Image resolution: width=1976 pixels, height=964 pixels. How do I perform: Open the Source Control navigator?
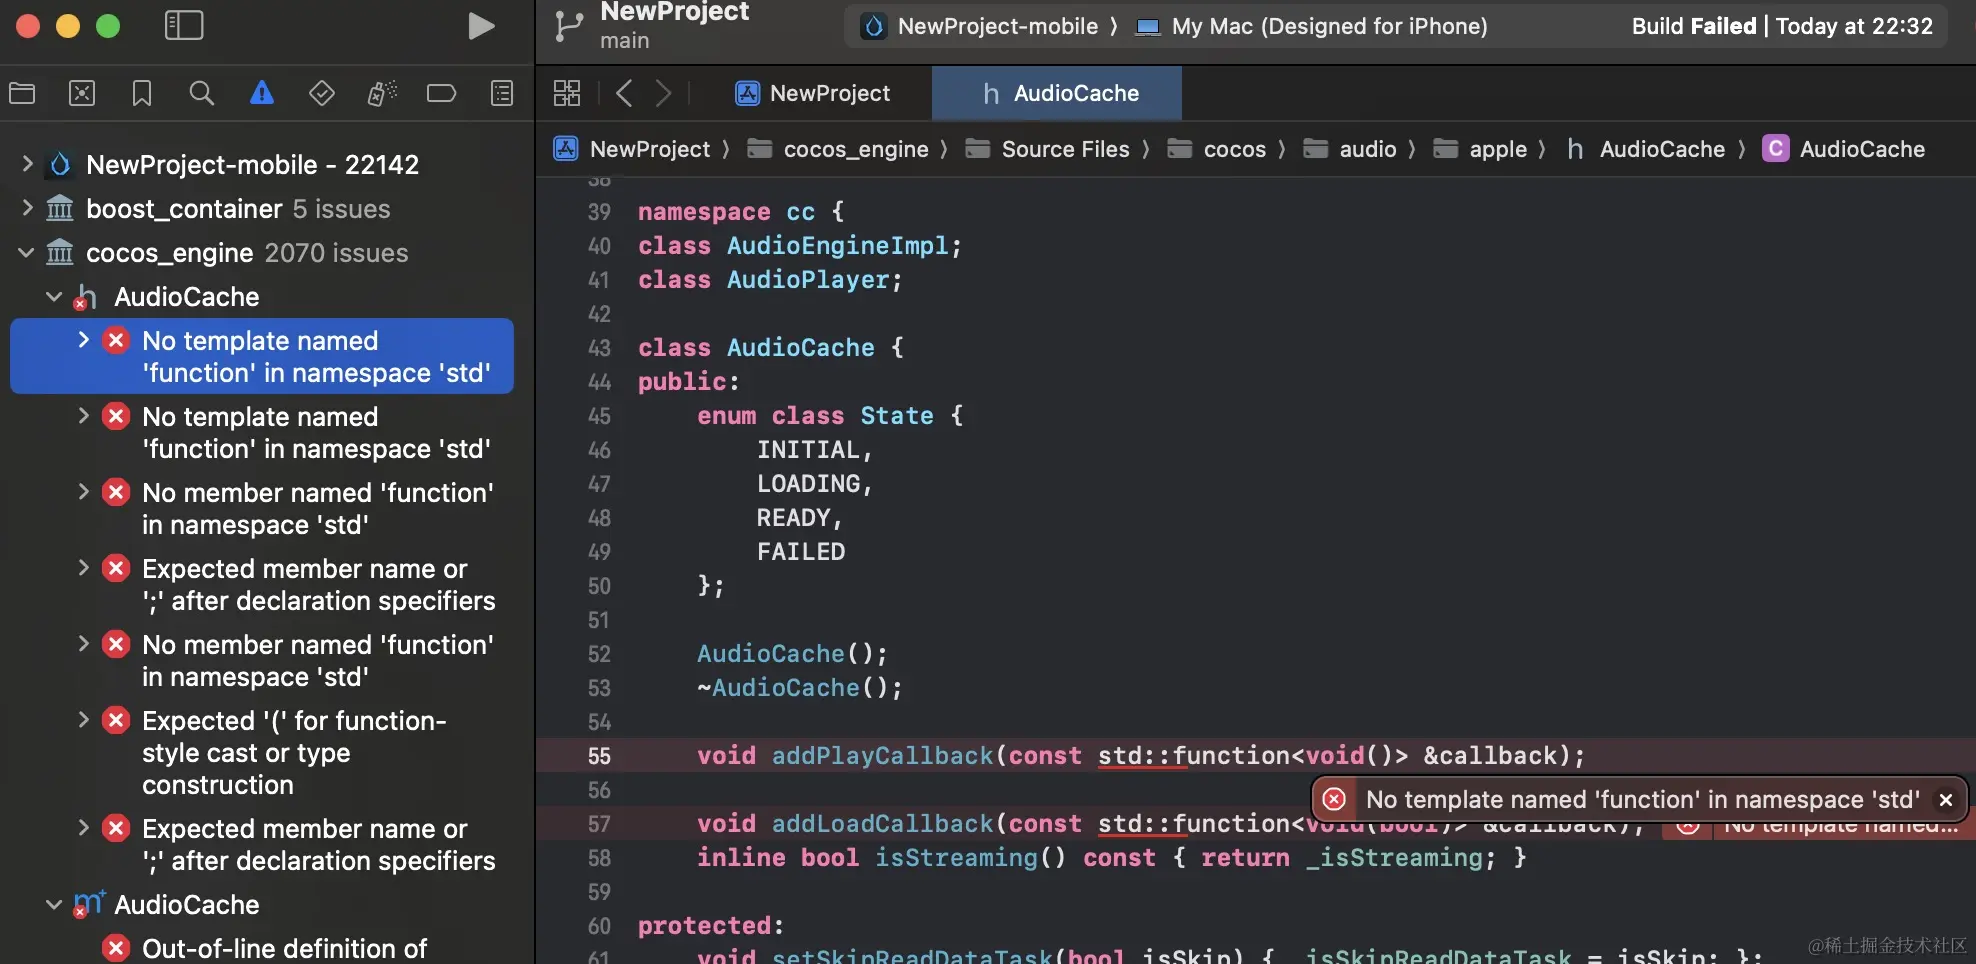[82, 93]
